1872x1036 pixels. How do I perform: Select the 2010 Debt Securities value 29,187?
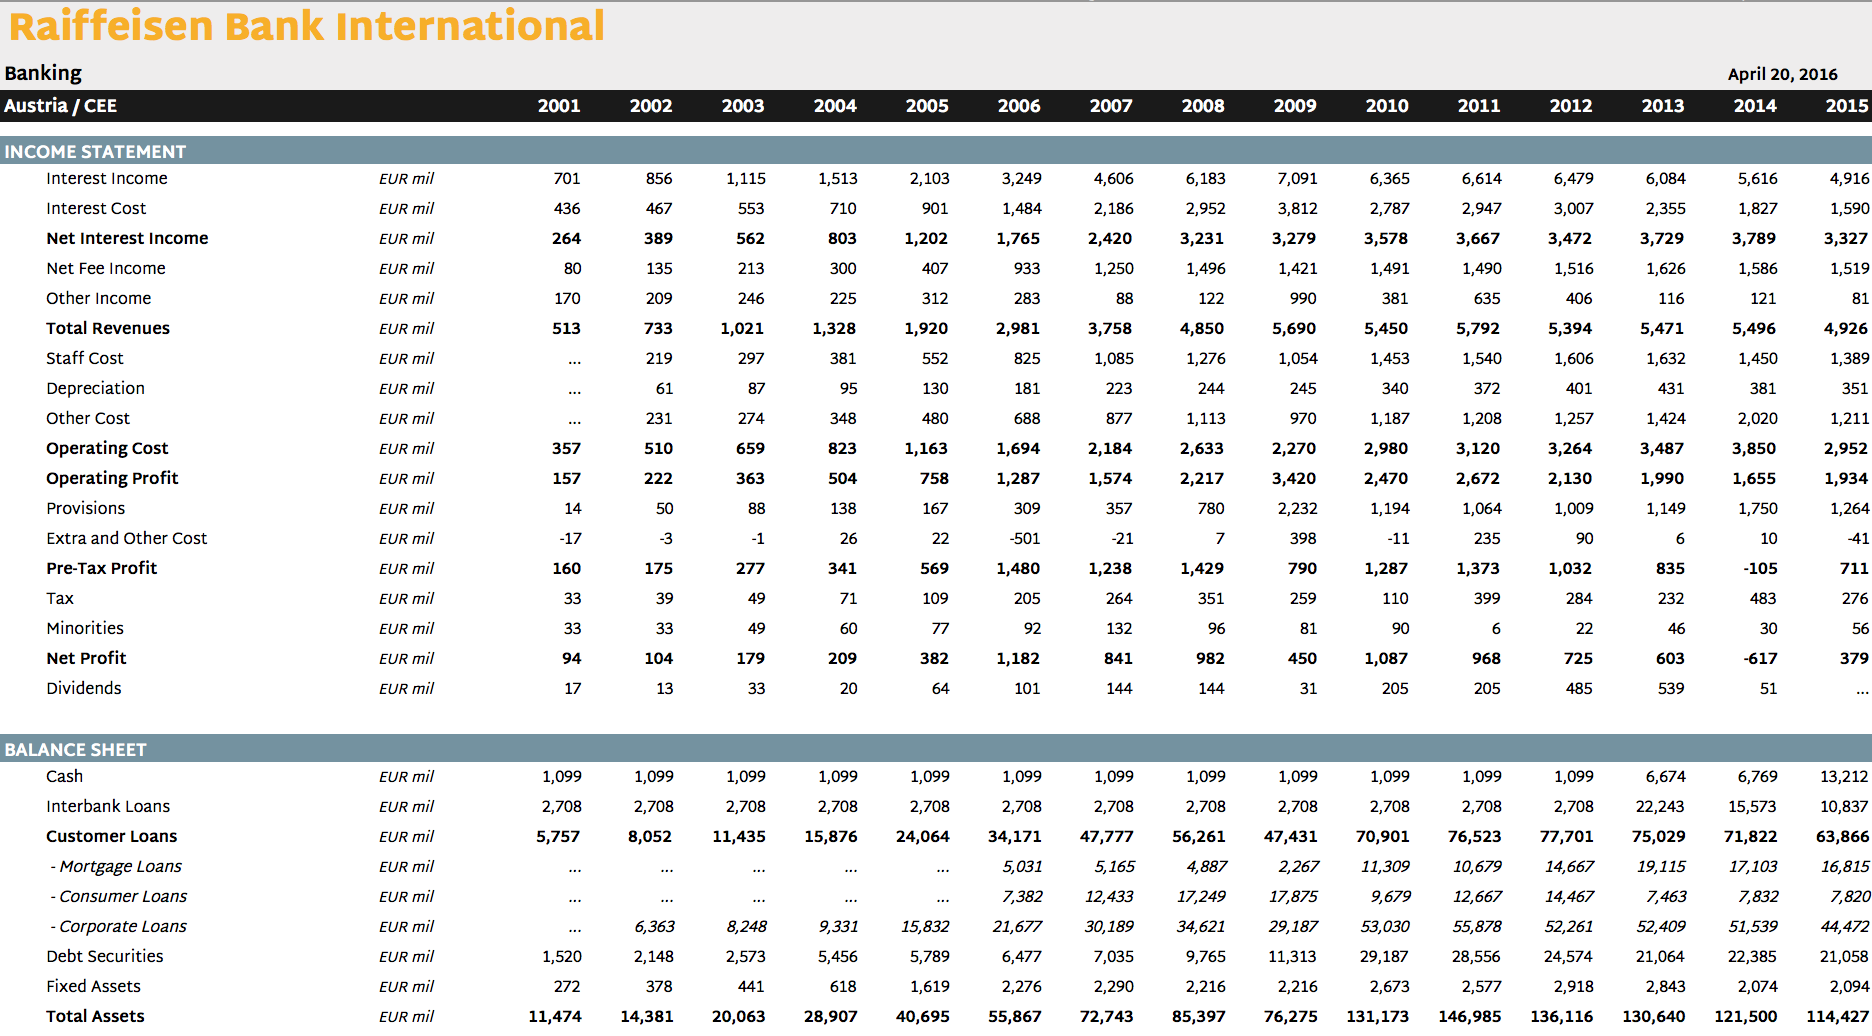[1384, 956]
